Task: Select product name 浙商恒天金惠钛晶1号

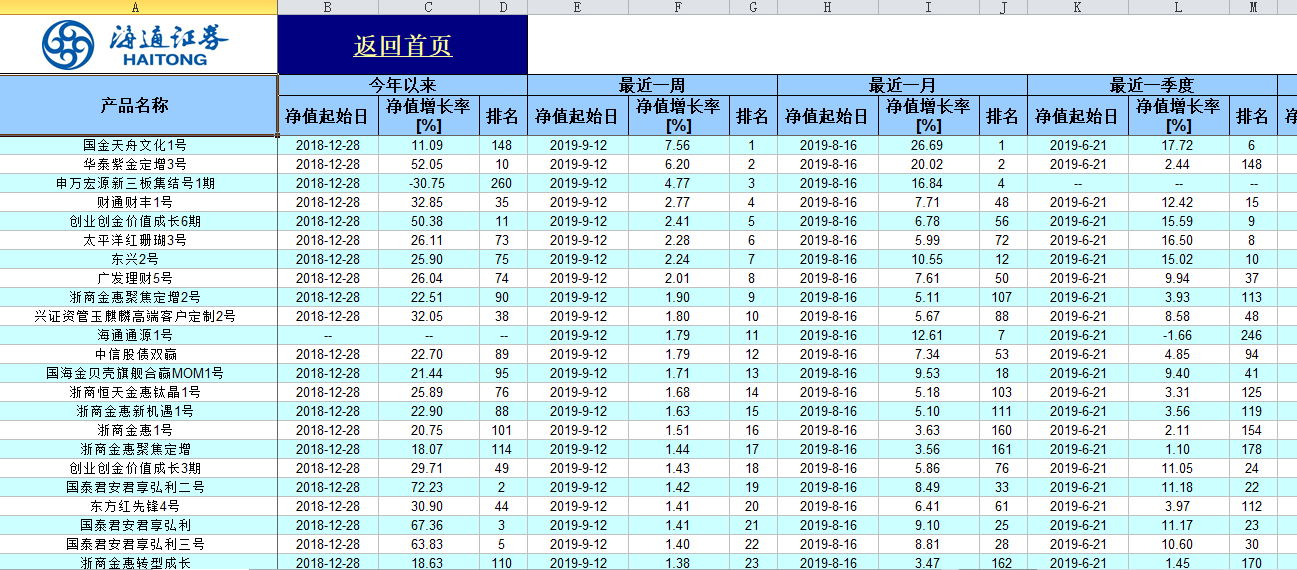Action: (x=135, y=392)
